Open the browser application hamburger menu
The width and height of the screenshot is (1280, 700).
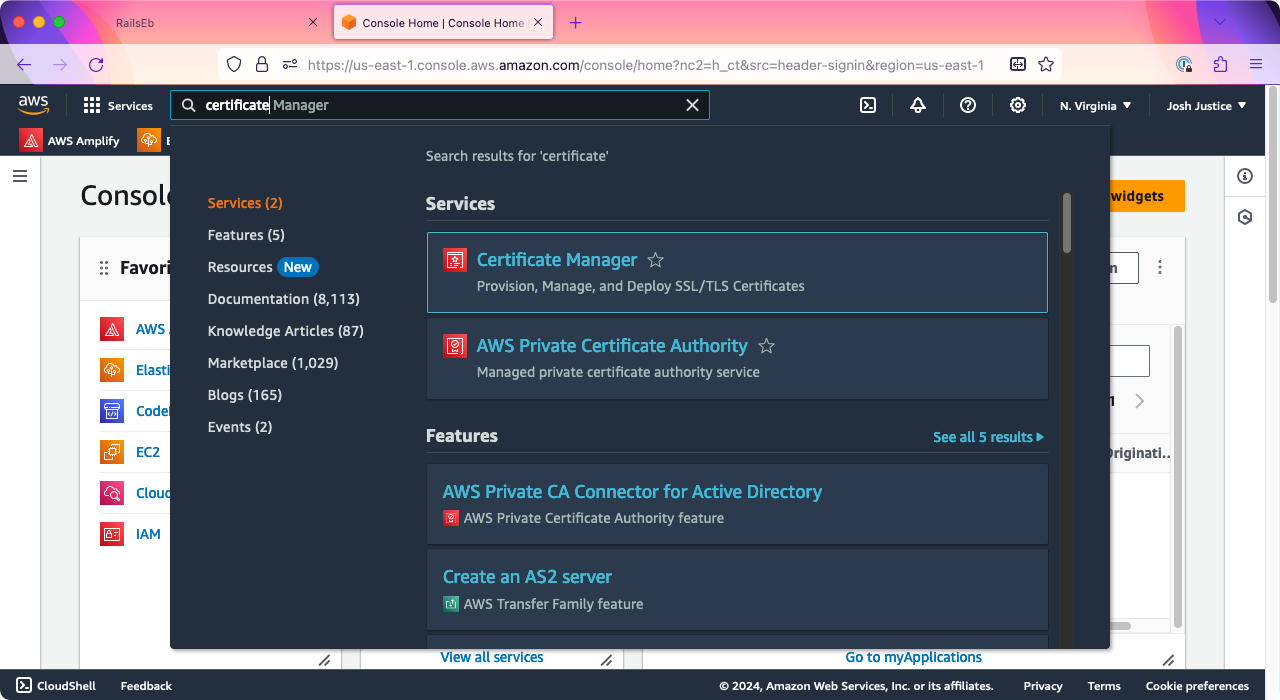tap(1256, 64)
